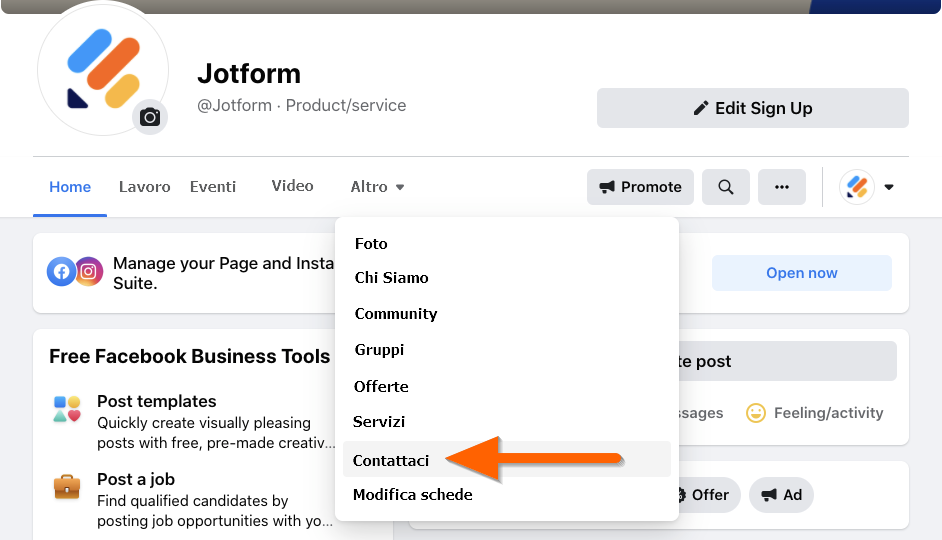Click the Promote button
The width and height of the screenshot is (942, 540).
point(640,187)
